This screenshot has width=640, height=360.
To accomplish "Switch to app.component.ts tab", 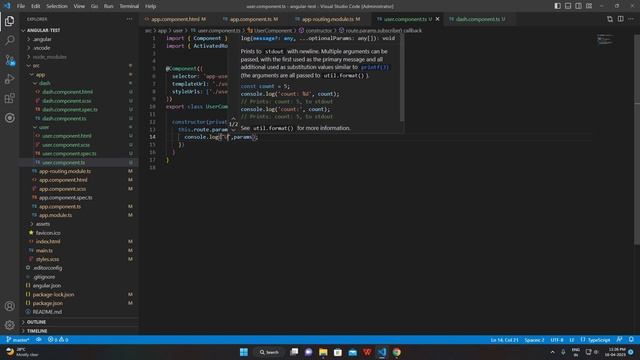I will click(x=251, y=19).
